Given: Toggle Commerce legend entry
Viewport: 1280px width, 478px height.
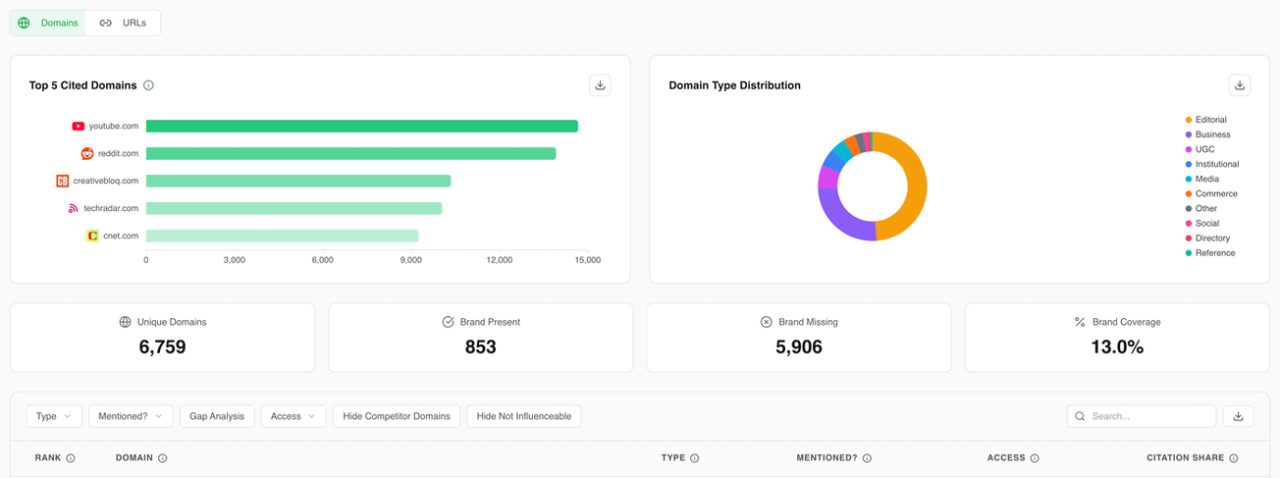Looking at the screenshot, I should tap(1211, 194).
